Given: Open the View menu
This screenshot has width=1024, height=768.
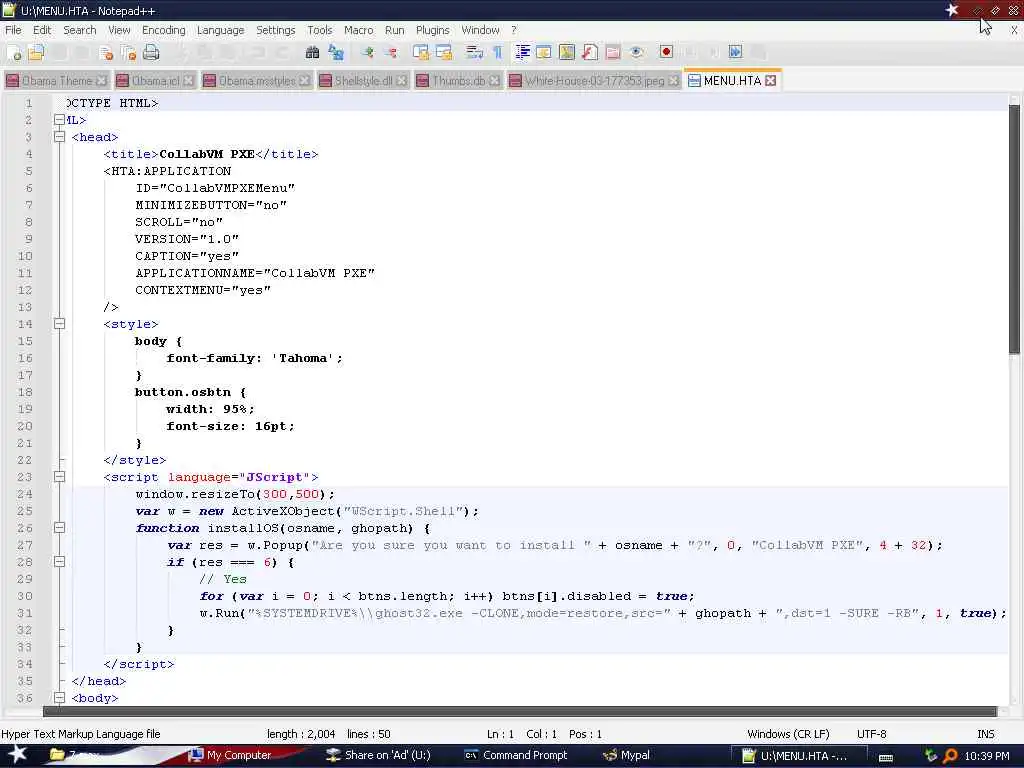Looking at the screenshot, I should pyautogui.click(x=119, y=30).
